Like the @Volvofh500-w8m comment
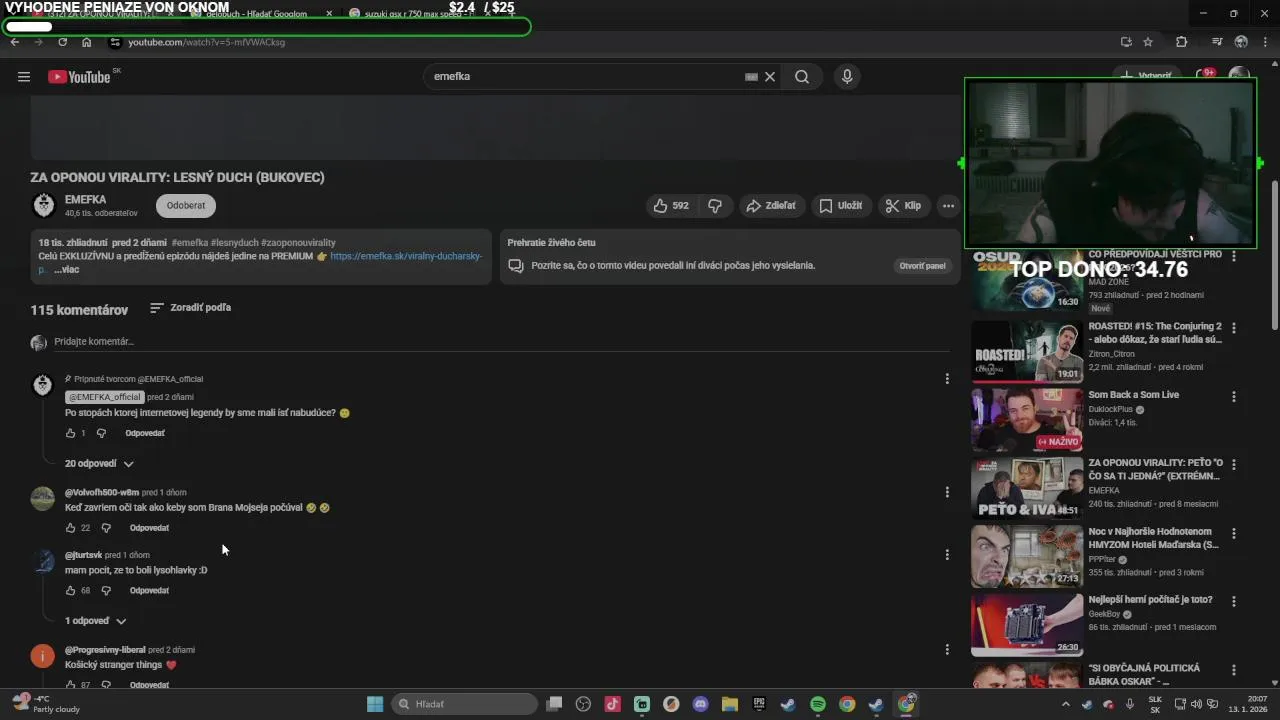This screenshot has height=720, width=1280. (x=70, y=528)
